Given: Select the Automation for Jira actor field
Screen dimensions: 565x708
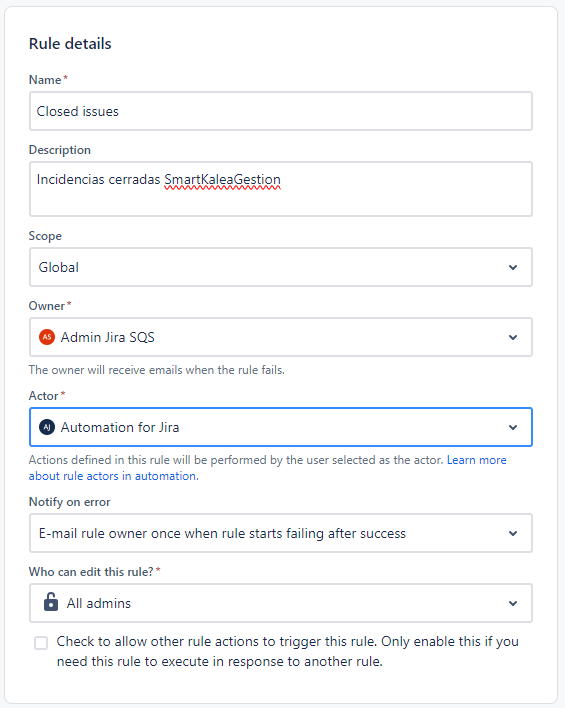Looking at the screenshot, I should (281, 427).
